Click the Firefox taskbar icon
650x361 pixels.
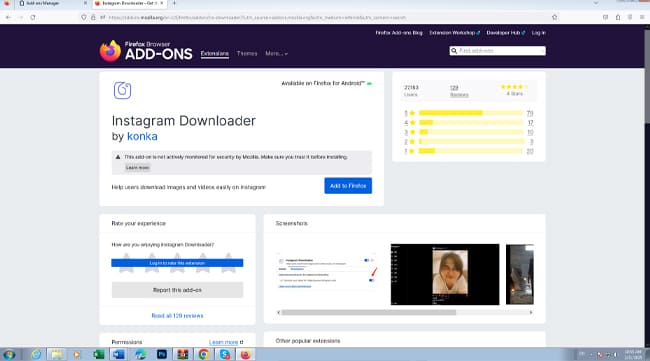click(x=246, y=354)
